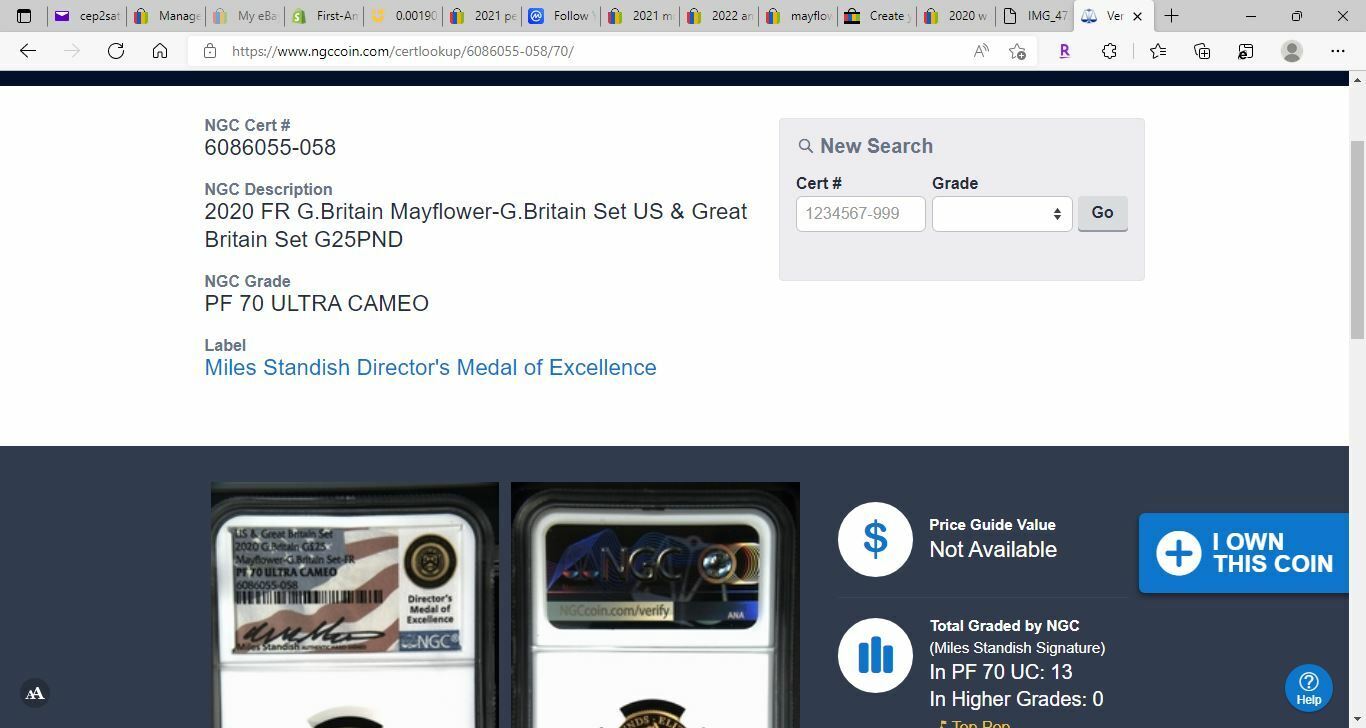Switch to the 0.00190 tab
This screenshot has height=728, width=1366.
coord(404,16)
